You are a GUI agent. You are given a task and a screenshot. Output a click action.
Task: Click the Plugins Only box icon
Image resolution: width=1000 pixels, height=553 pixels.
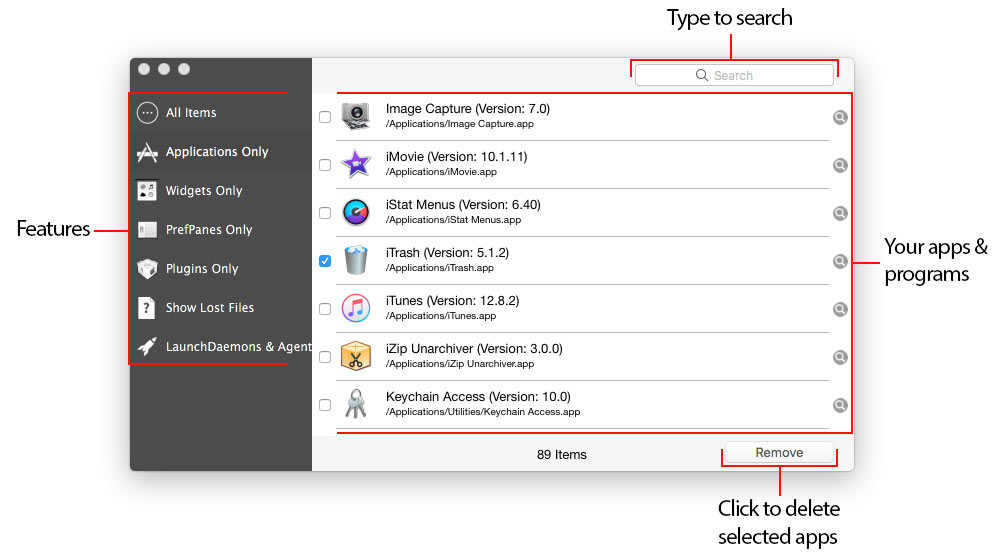tap(147, 269)
